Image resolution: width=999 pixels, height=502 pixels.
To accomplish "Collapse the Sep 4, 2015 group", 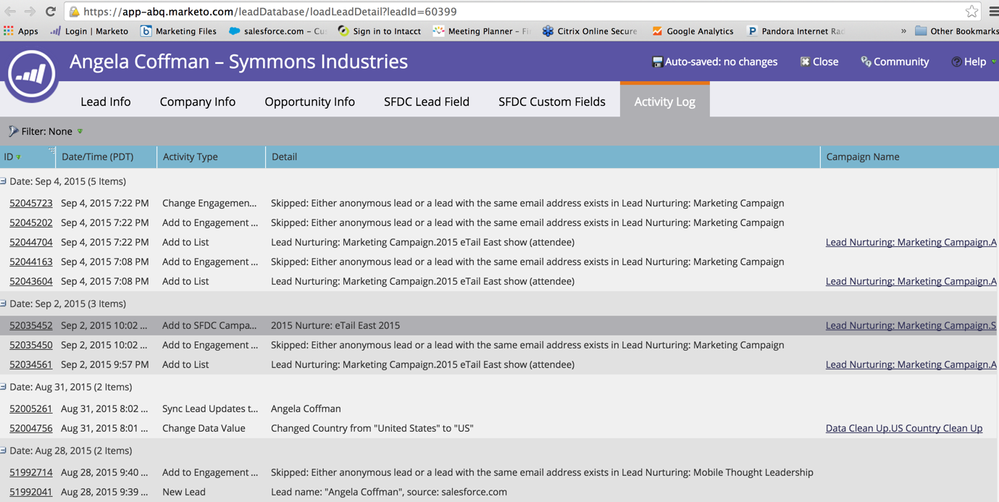I will pyautogui.click(x=4, y=182).
